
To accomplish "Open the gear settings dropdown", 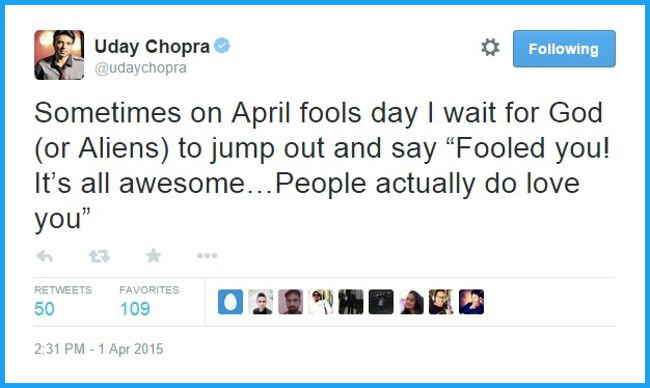I will (x=490, y=47).
